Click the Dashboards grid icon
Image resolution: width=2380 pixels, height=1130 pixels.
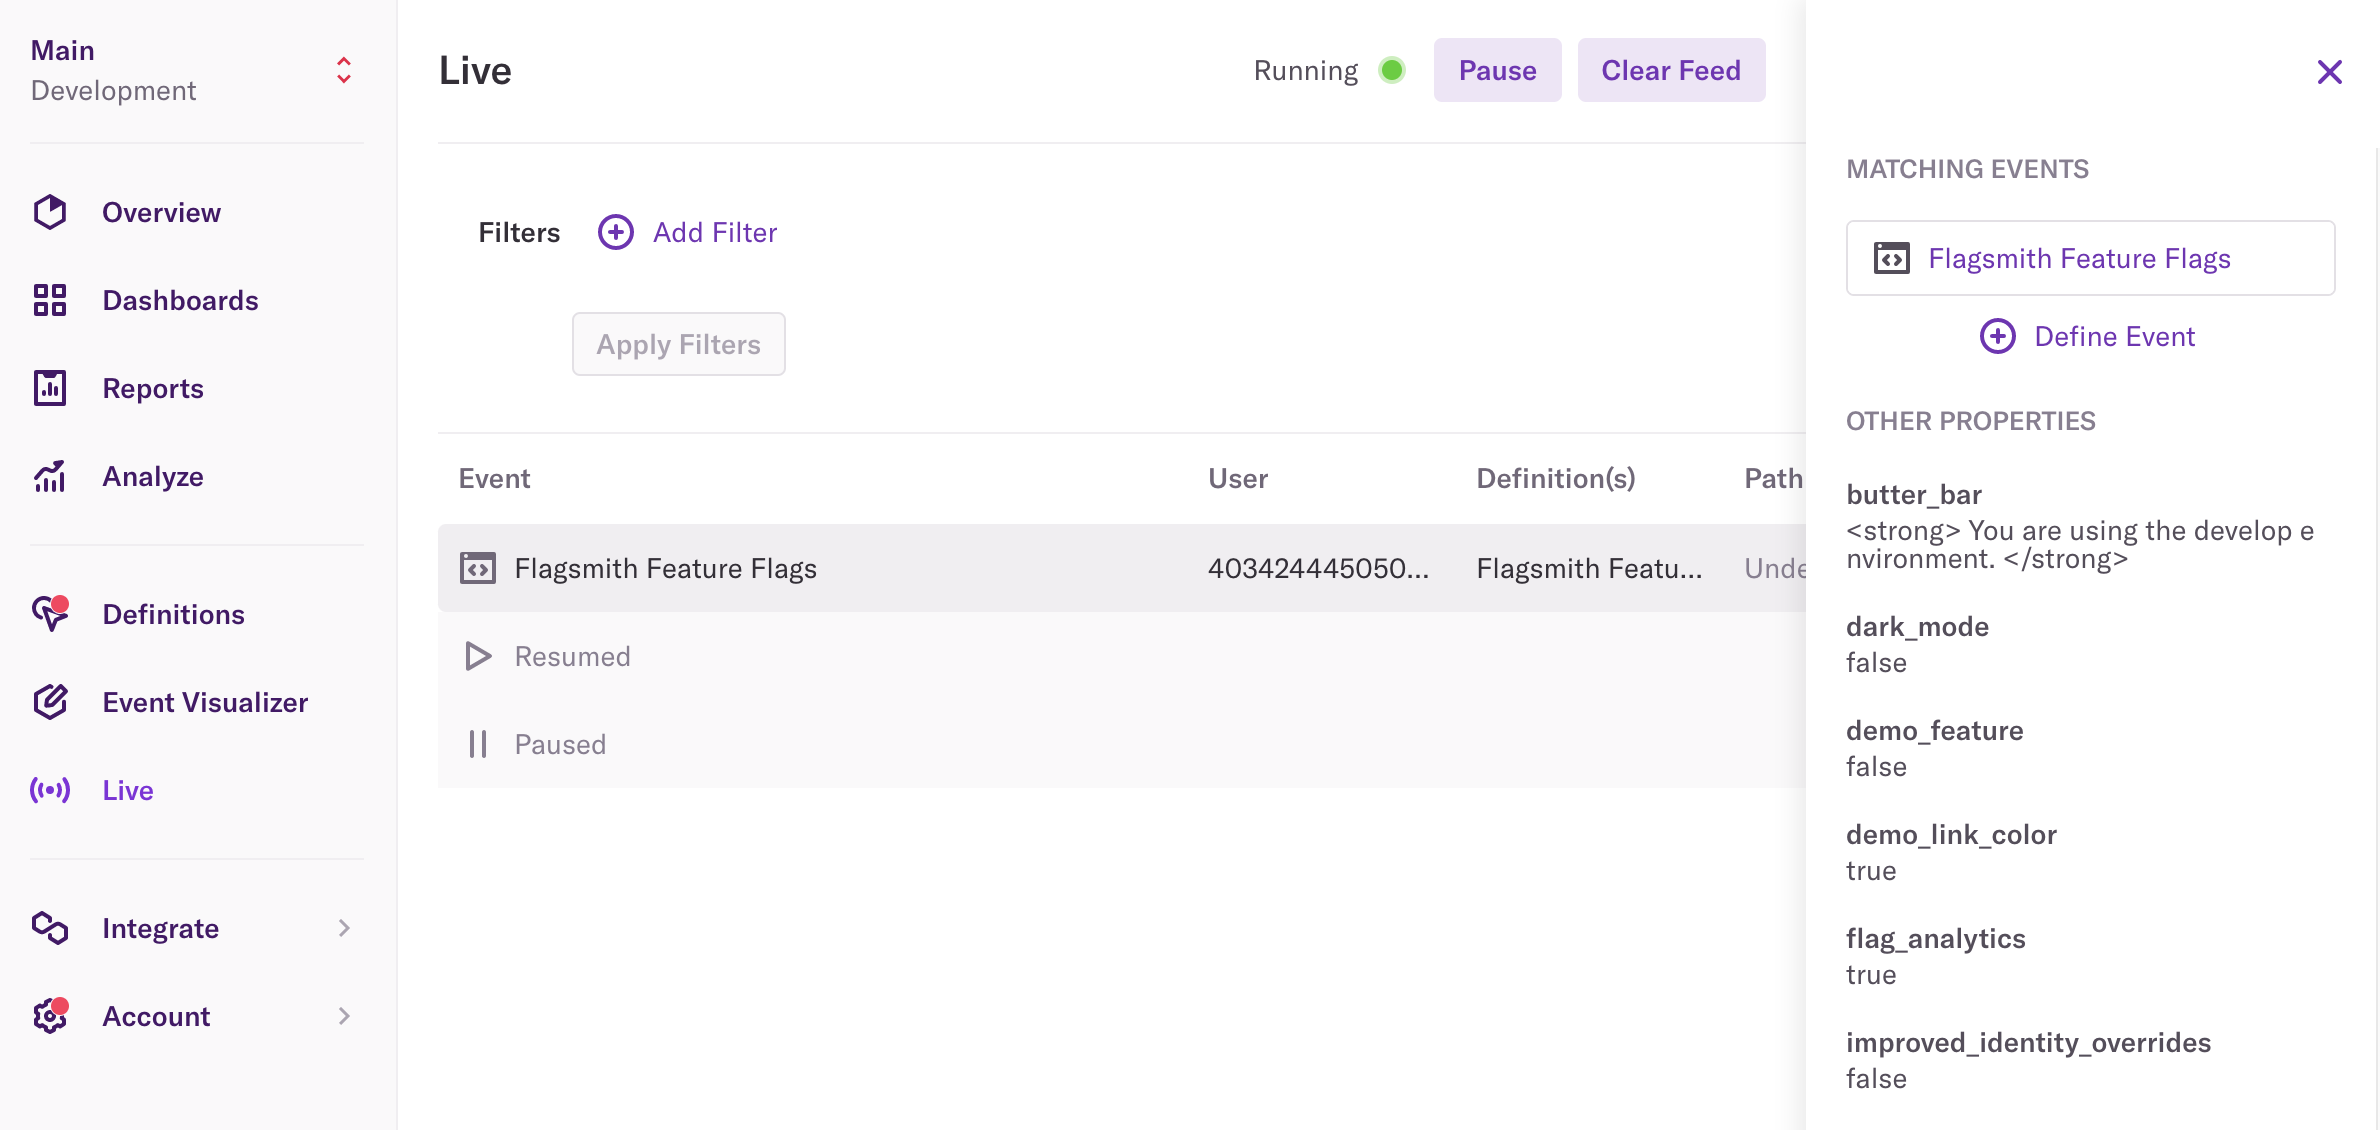tap(50, 300)
